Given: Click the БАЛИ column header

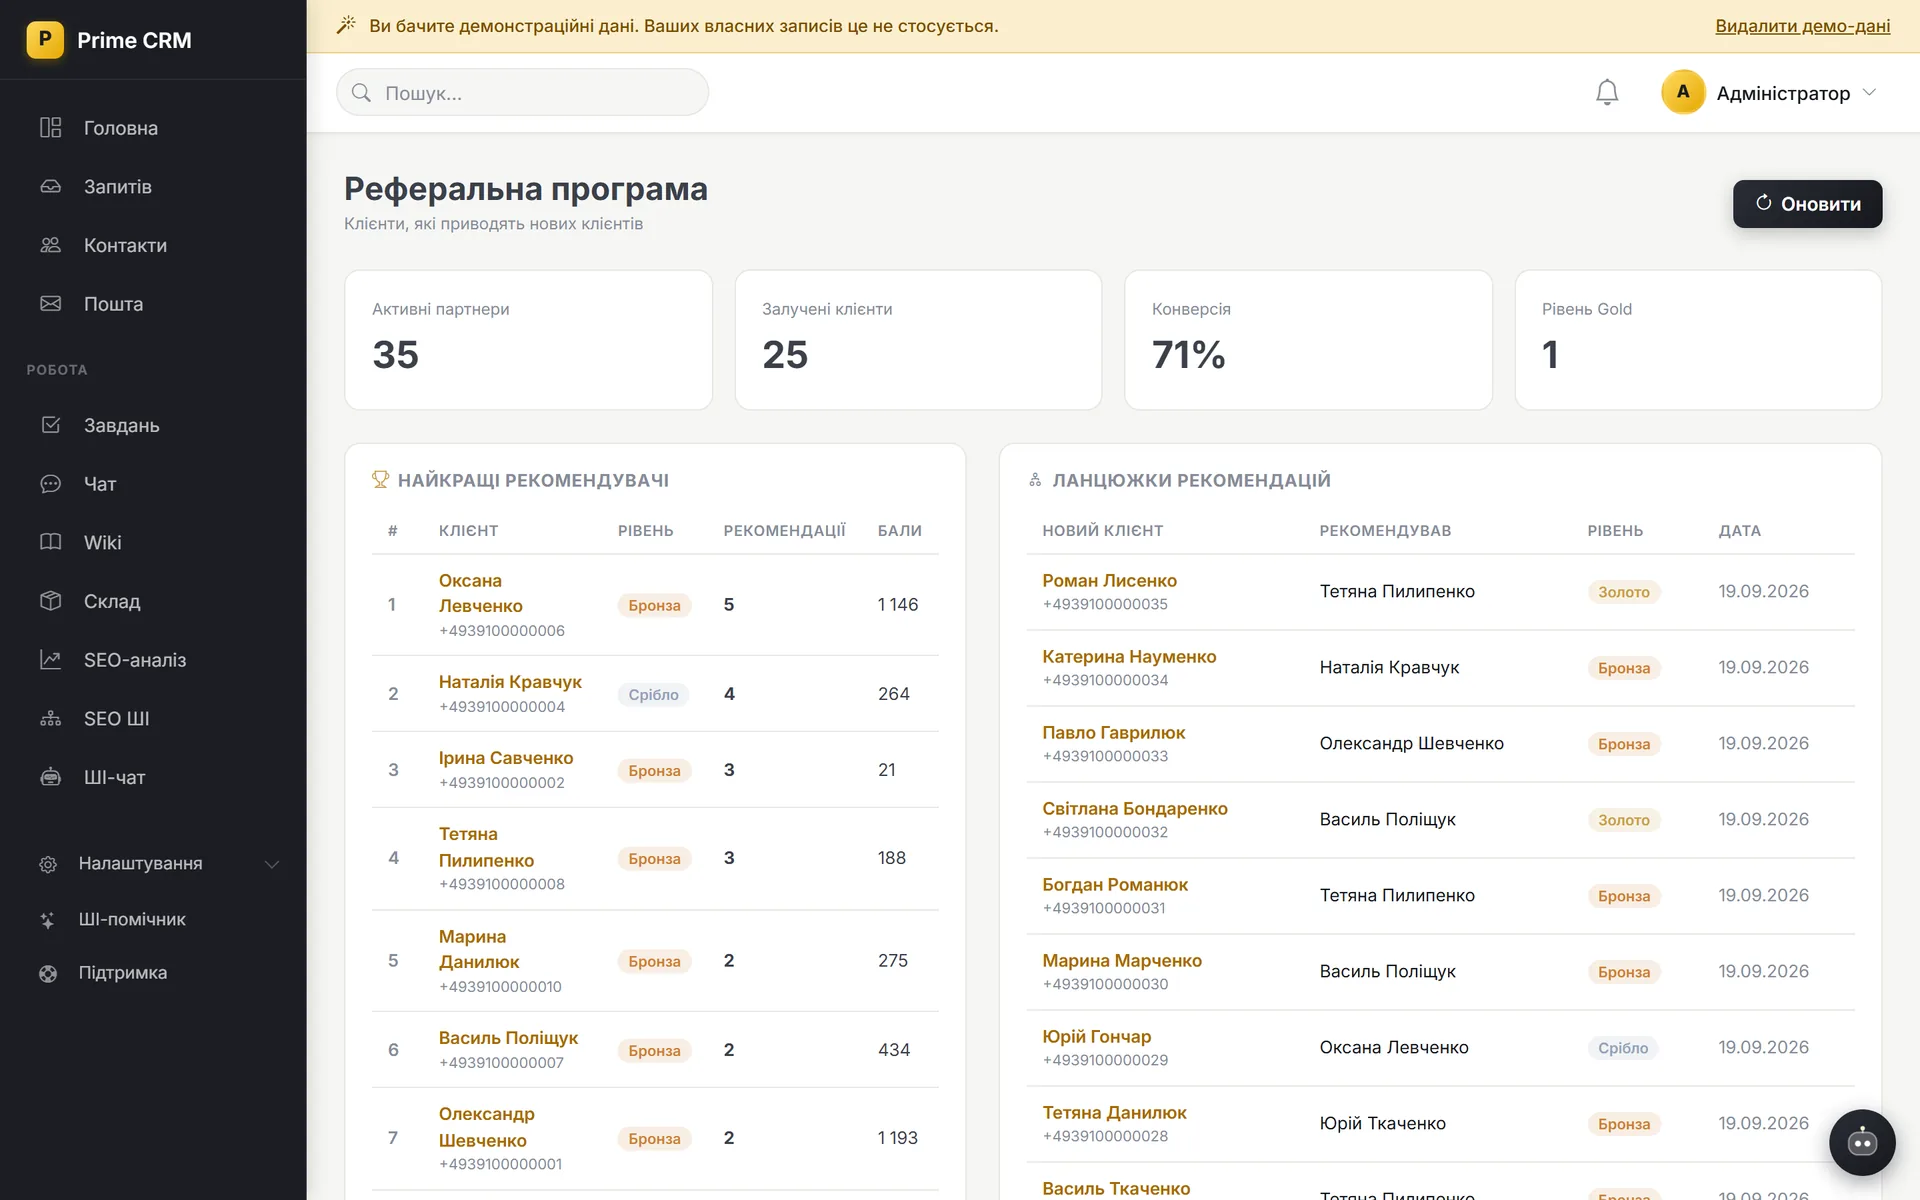Looking at the screenshot, I should [900, 531].
